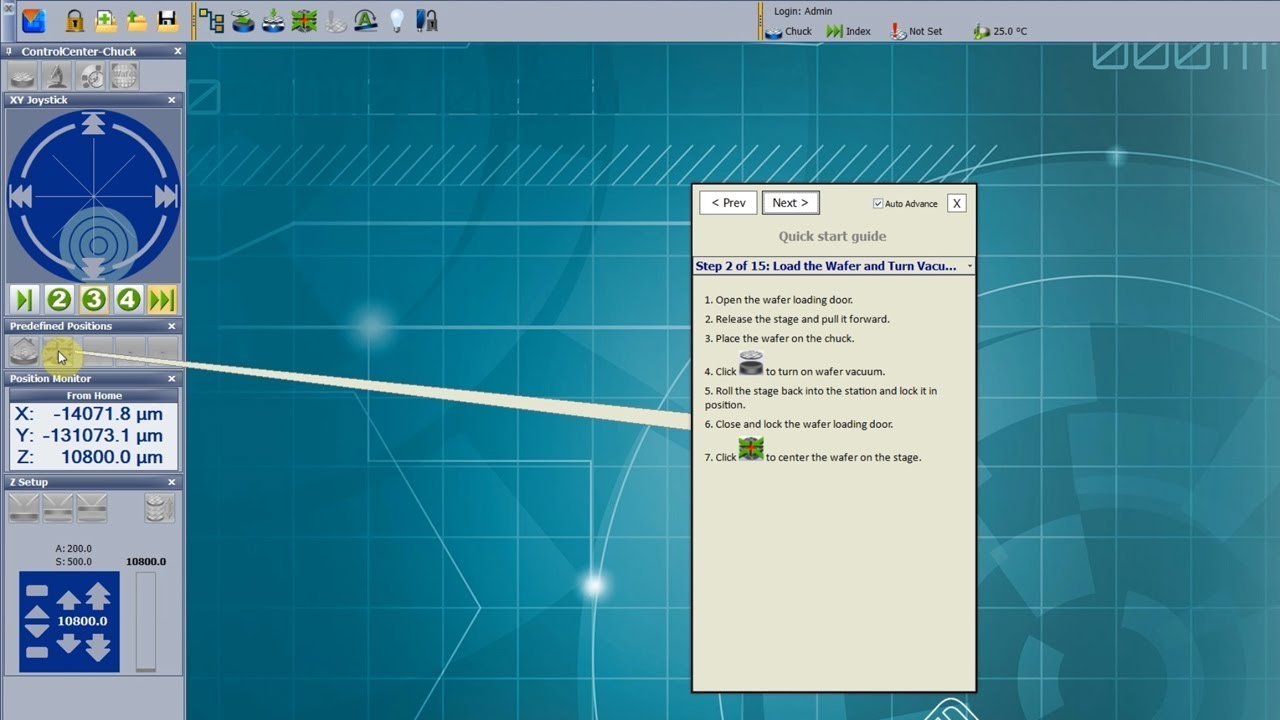Click the wafer vacuum icon in guide step 4
The image size is (1280, 720).
tap(751, 363)
